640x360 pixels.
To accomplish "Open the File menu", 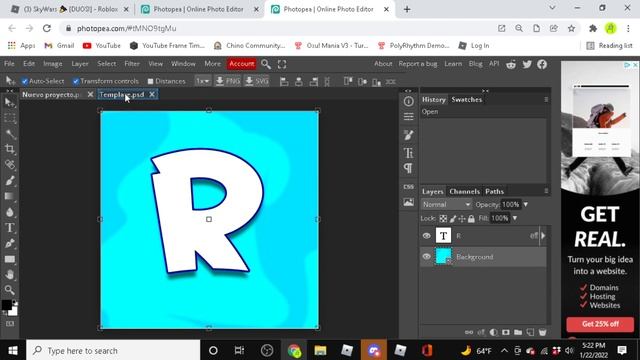I will (x=9, y=64).
